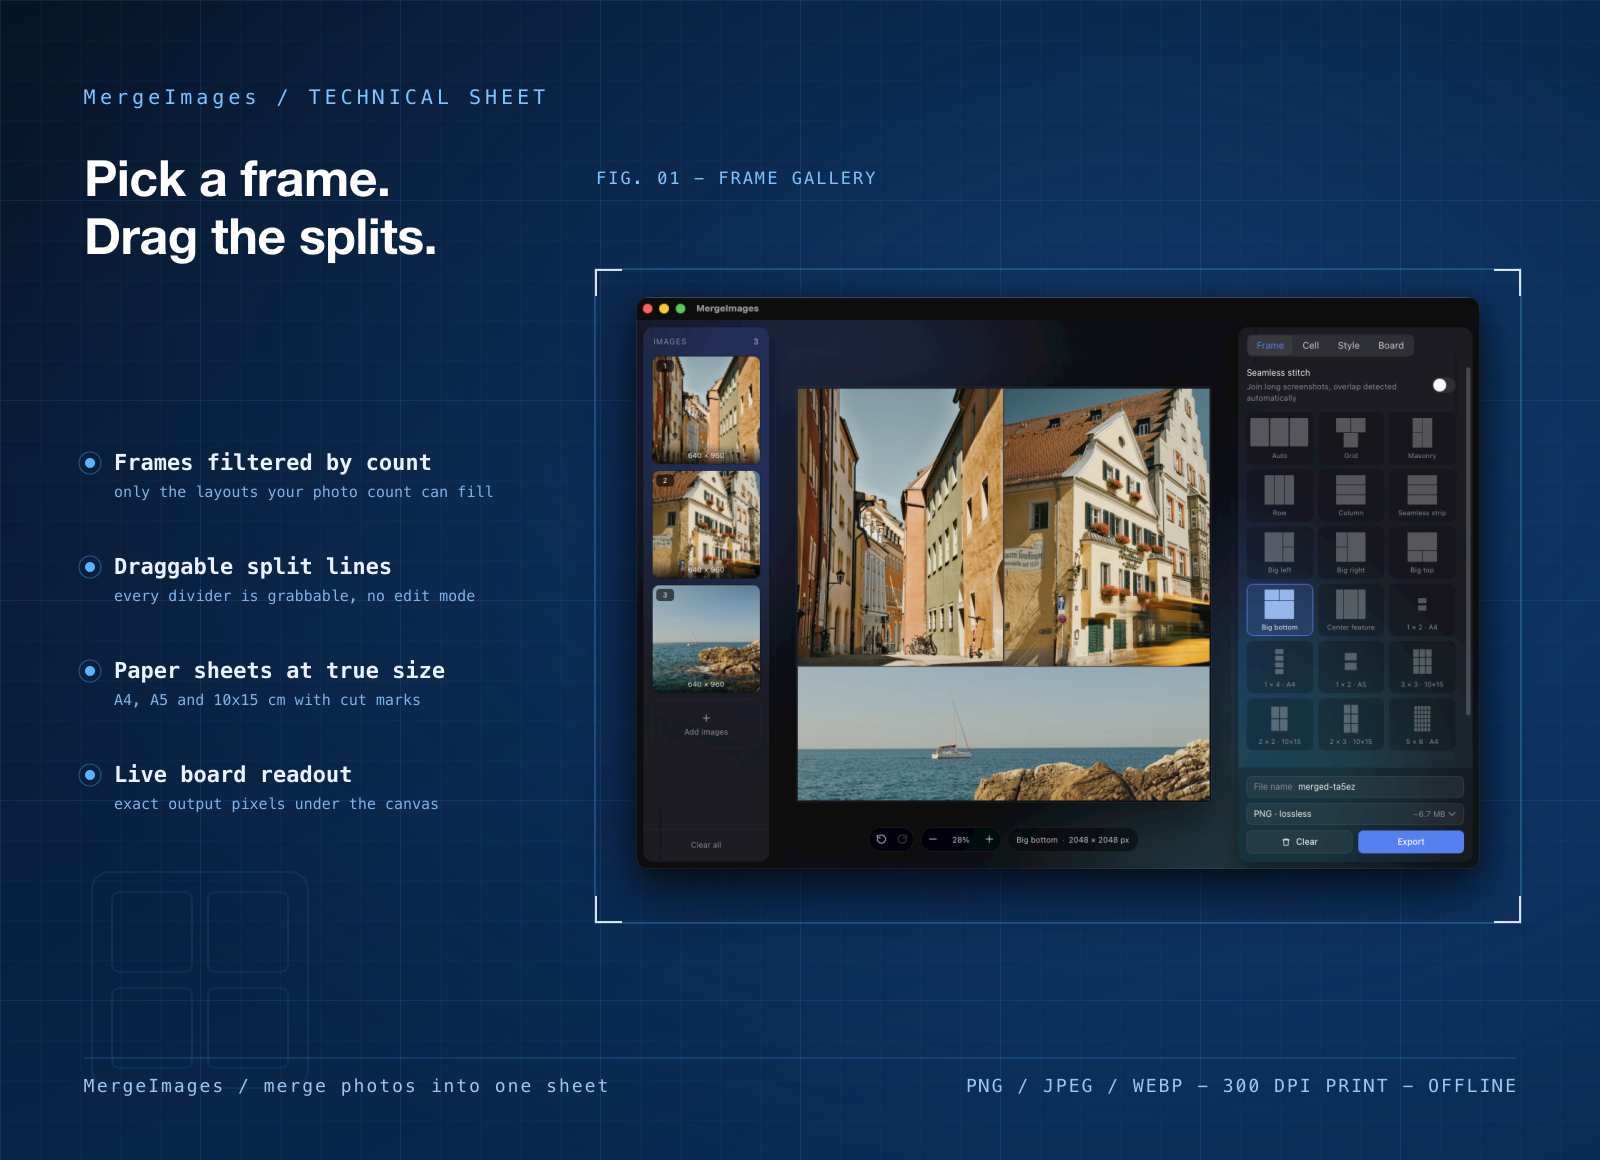
Task: Toggle the Seamless stitch switch
Action: 1443,385
